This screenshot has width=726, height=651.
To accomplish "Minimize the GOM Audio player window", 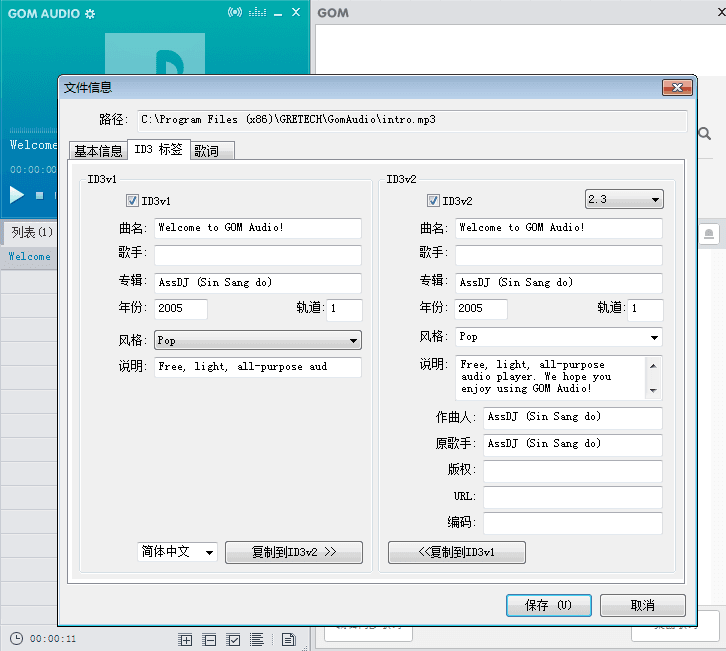I will [x=278, y=13].
